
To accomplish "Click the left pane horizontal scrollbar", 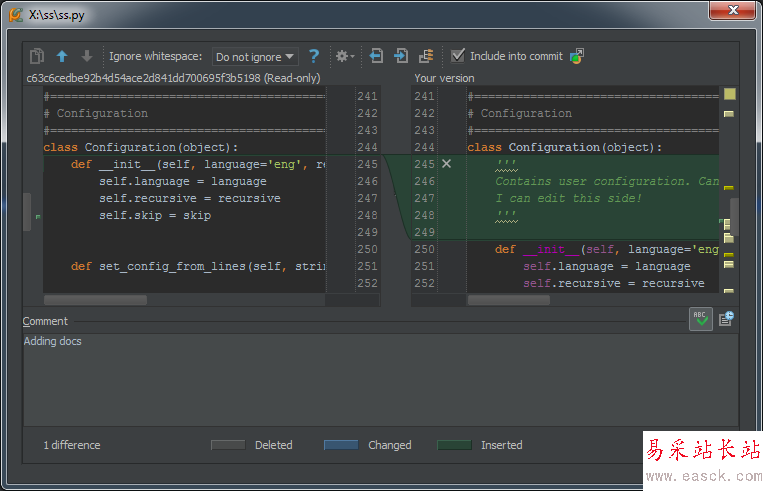I will click(x=95, y=300).
